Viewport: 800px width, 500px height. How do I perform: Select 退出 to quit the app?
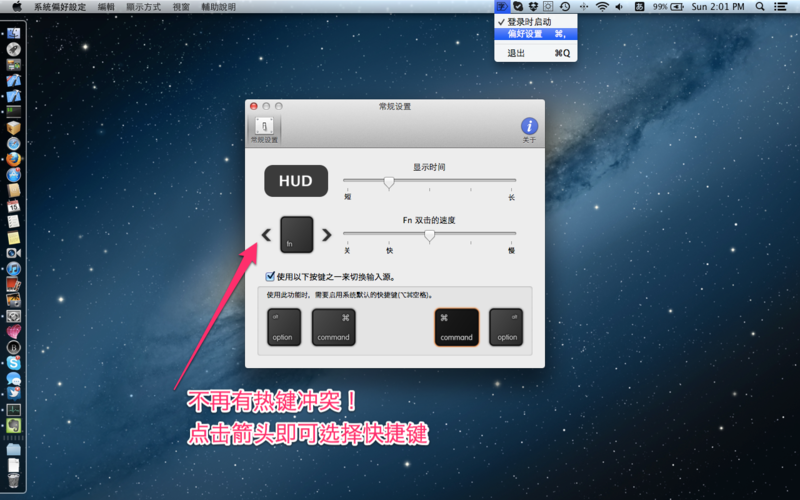coord(516,53)
